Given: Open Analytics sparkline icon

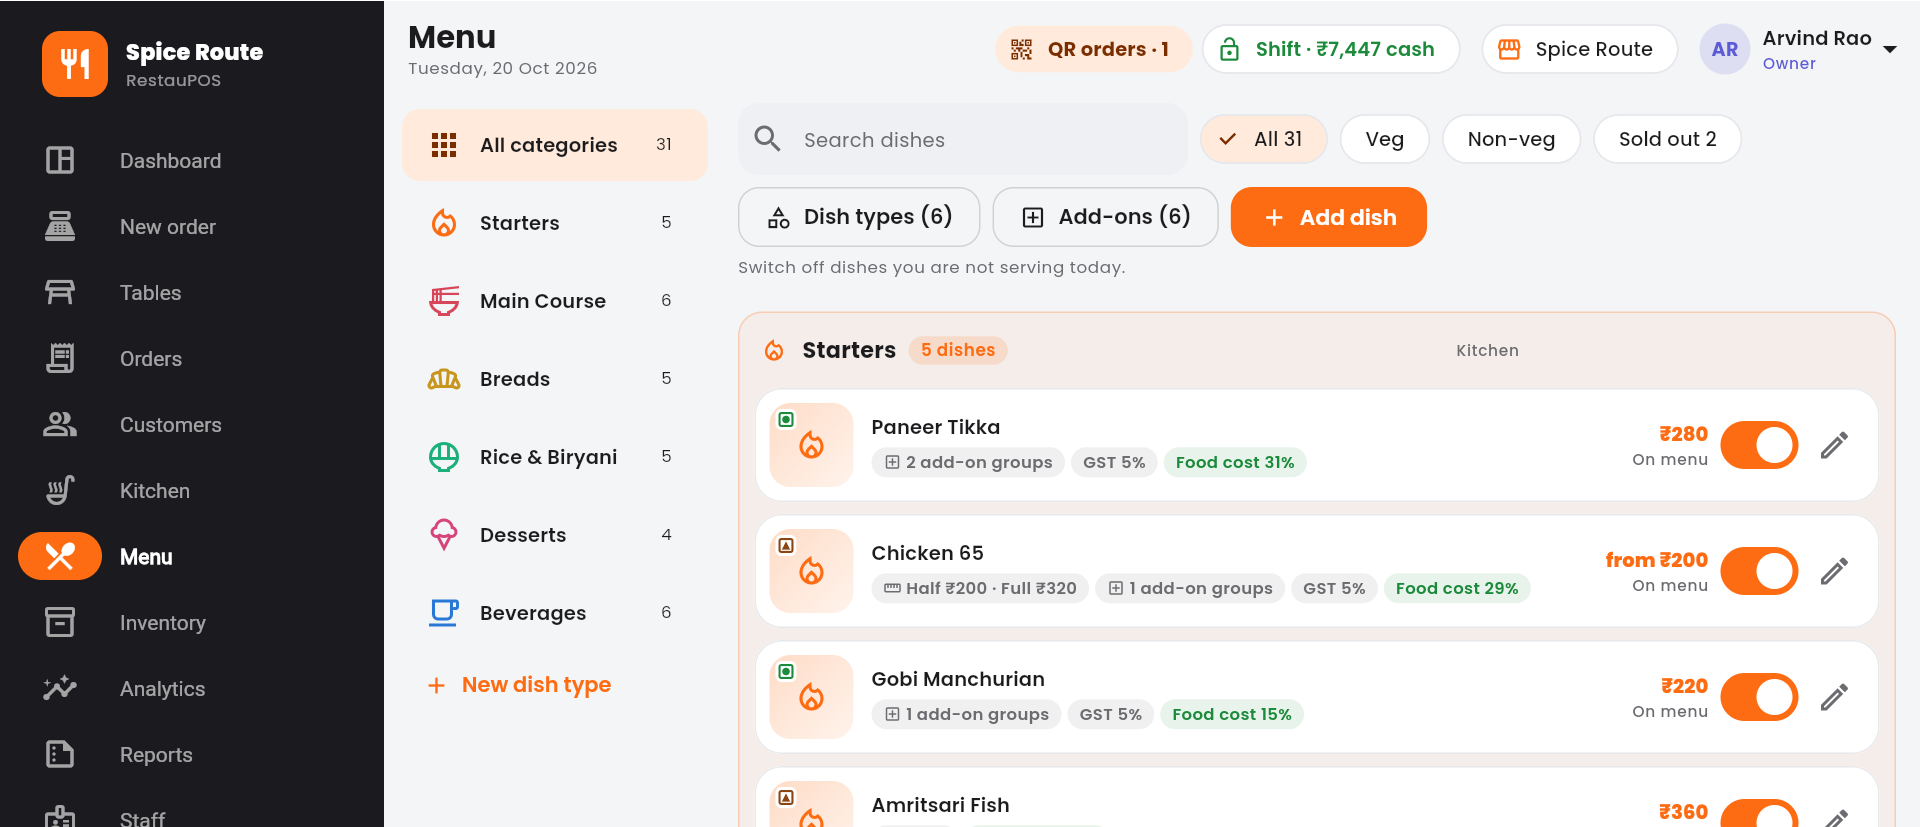Looking at the screenshot, I should 60,689.
